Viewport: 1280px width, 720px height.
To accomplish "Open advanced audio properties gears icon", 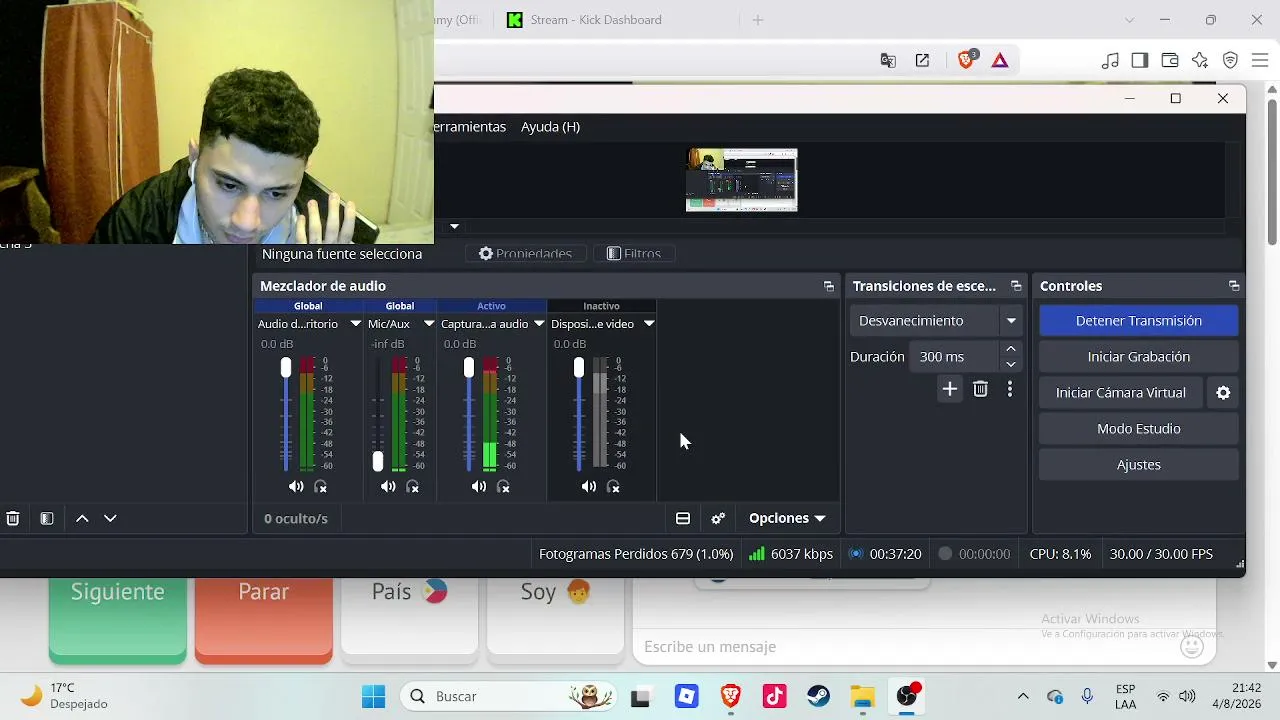I will tap(718, 518).
